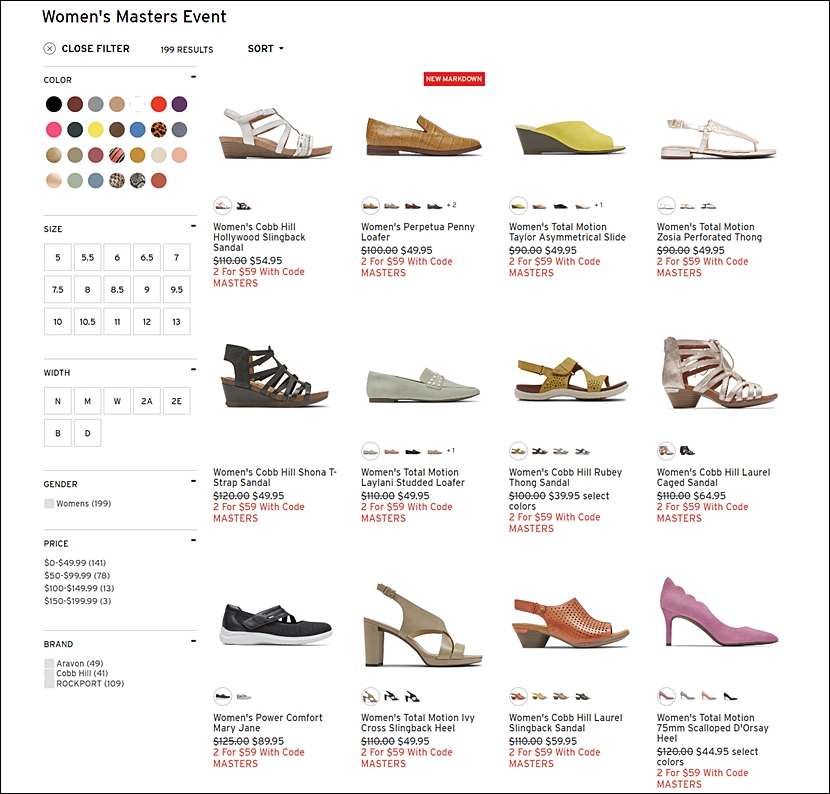Open the Hollywood Slingback Sandal image
This screenshot has height=794, width=830.
pos(275,133)
